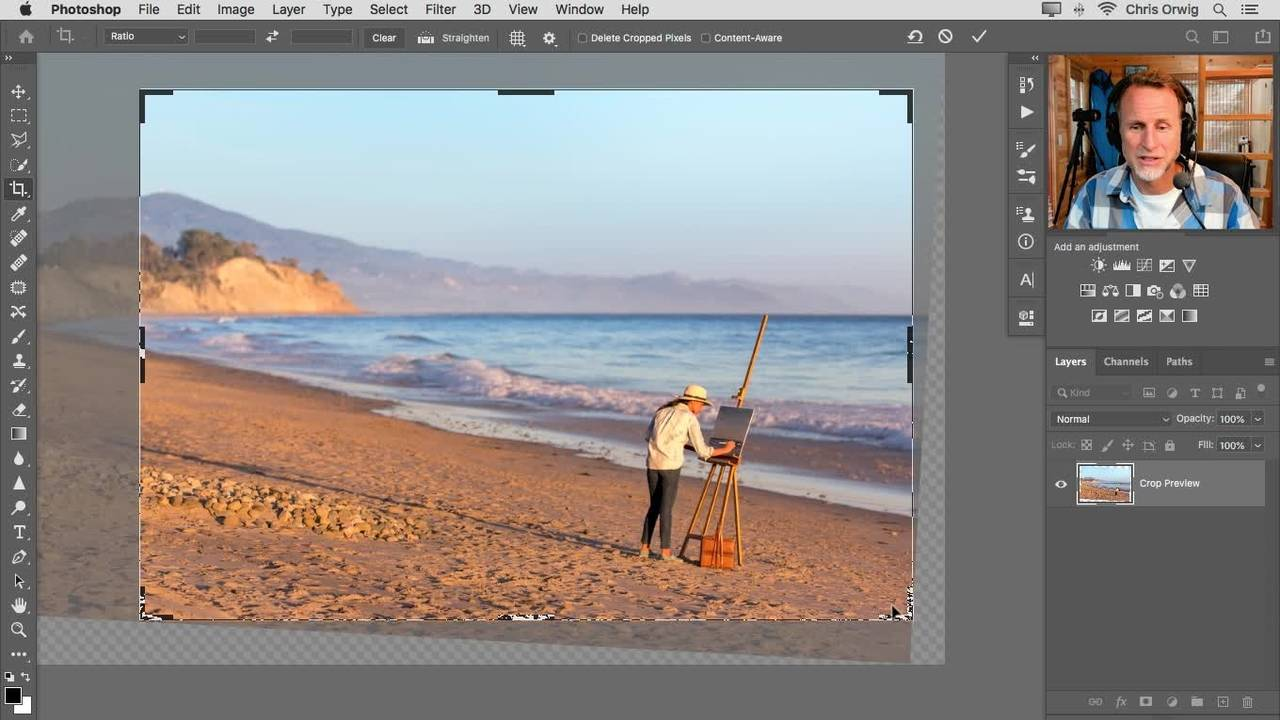Cancel the crop operation
Viewport: 1280px width, 720px height.
coord(945,37)
